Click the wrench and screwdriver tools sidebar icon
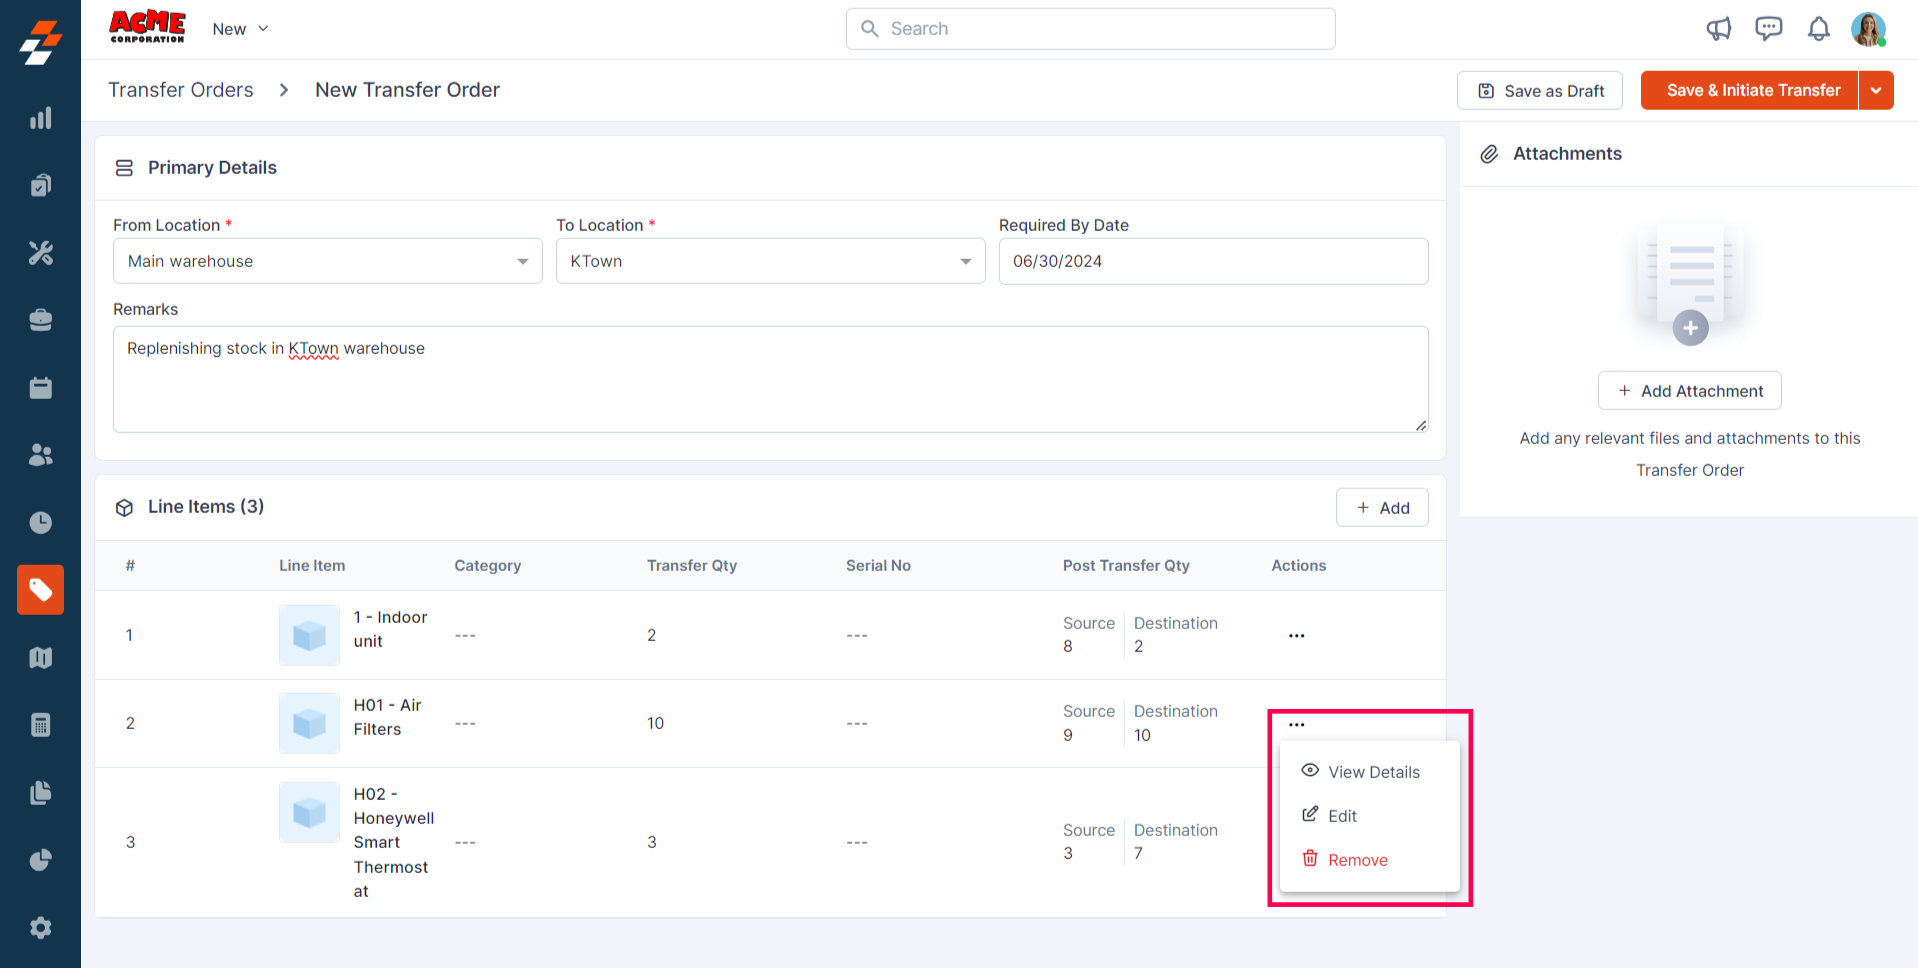The width and height of the screenshot is (1918, 968). point(40,253)
